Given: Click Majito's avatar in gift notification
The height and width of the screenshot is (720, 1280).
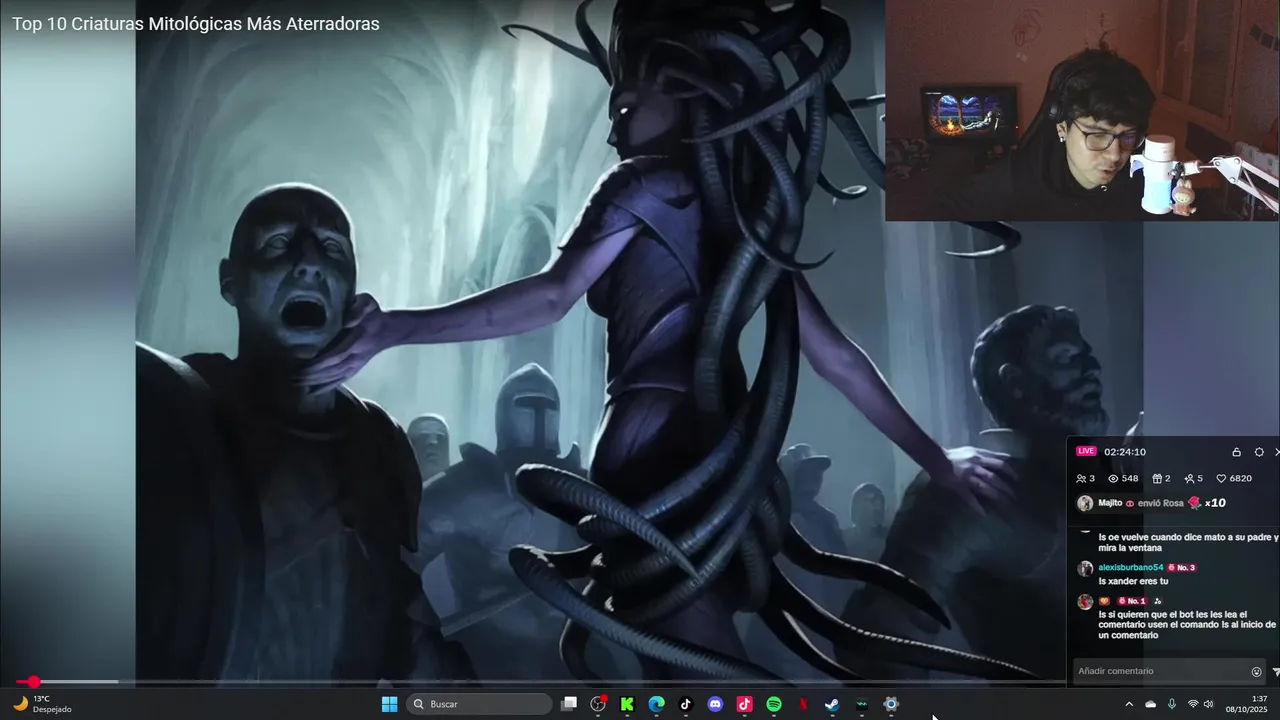Looking at the screenshot, I should [x=1085, y=503].
